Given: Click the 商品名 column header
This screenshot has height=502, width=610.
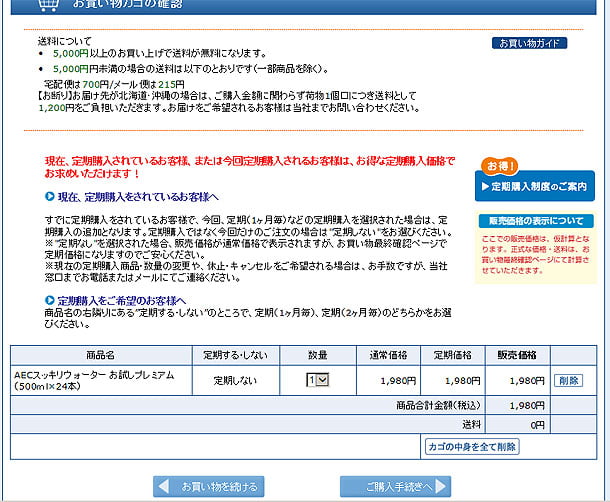Looking at the screenshot, I should [x=101, y=355].
